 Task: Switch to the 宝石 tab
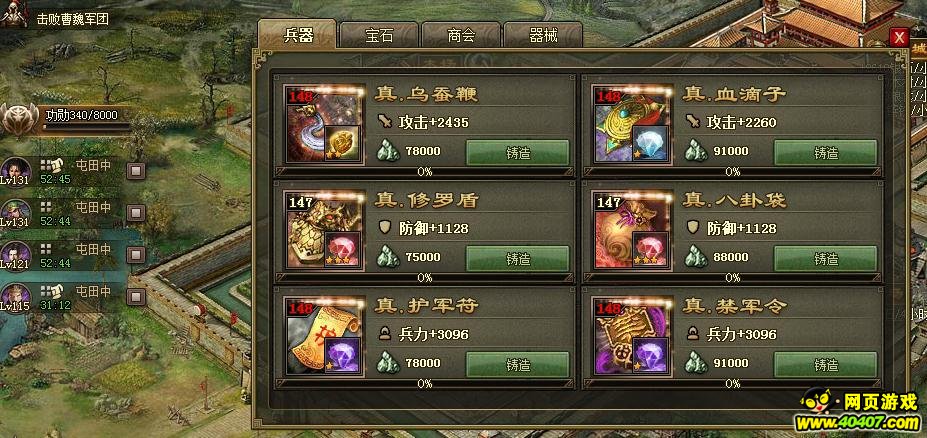379,35
